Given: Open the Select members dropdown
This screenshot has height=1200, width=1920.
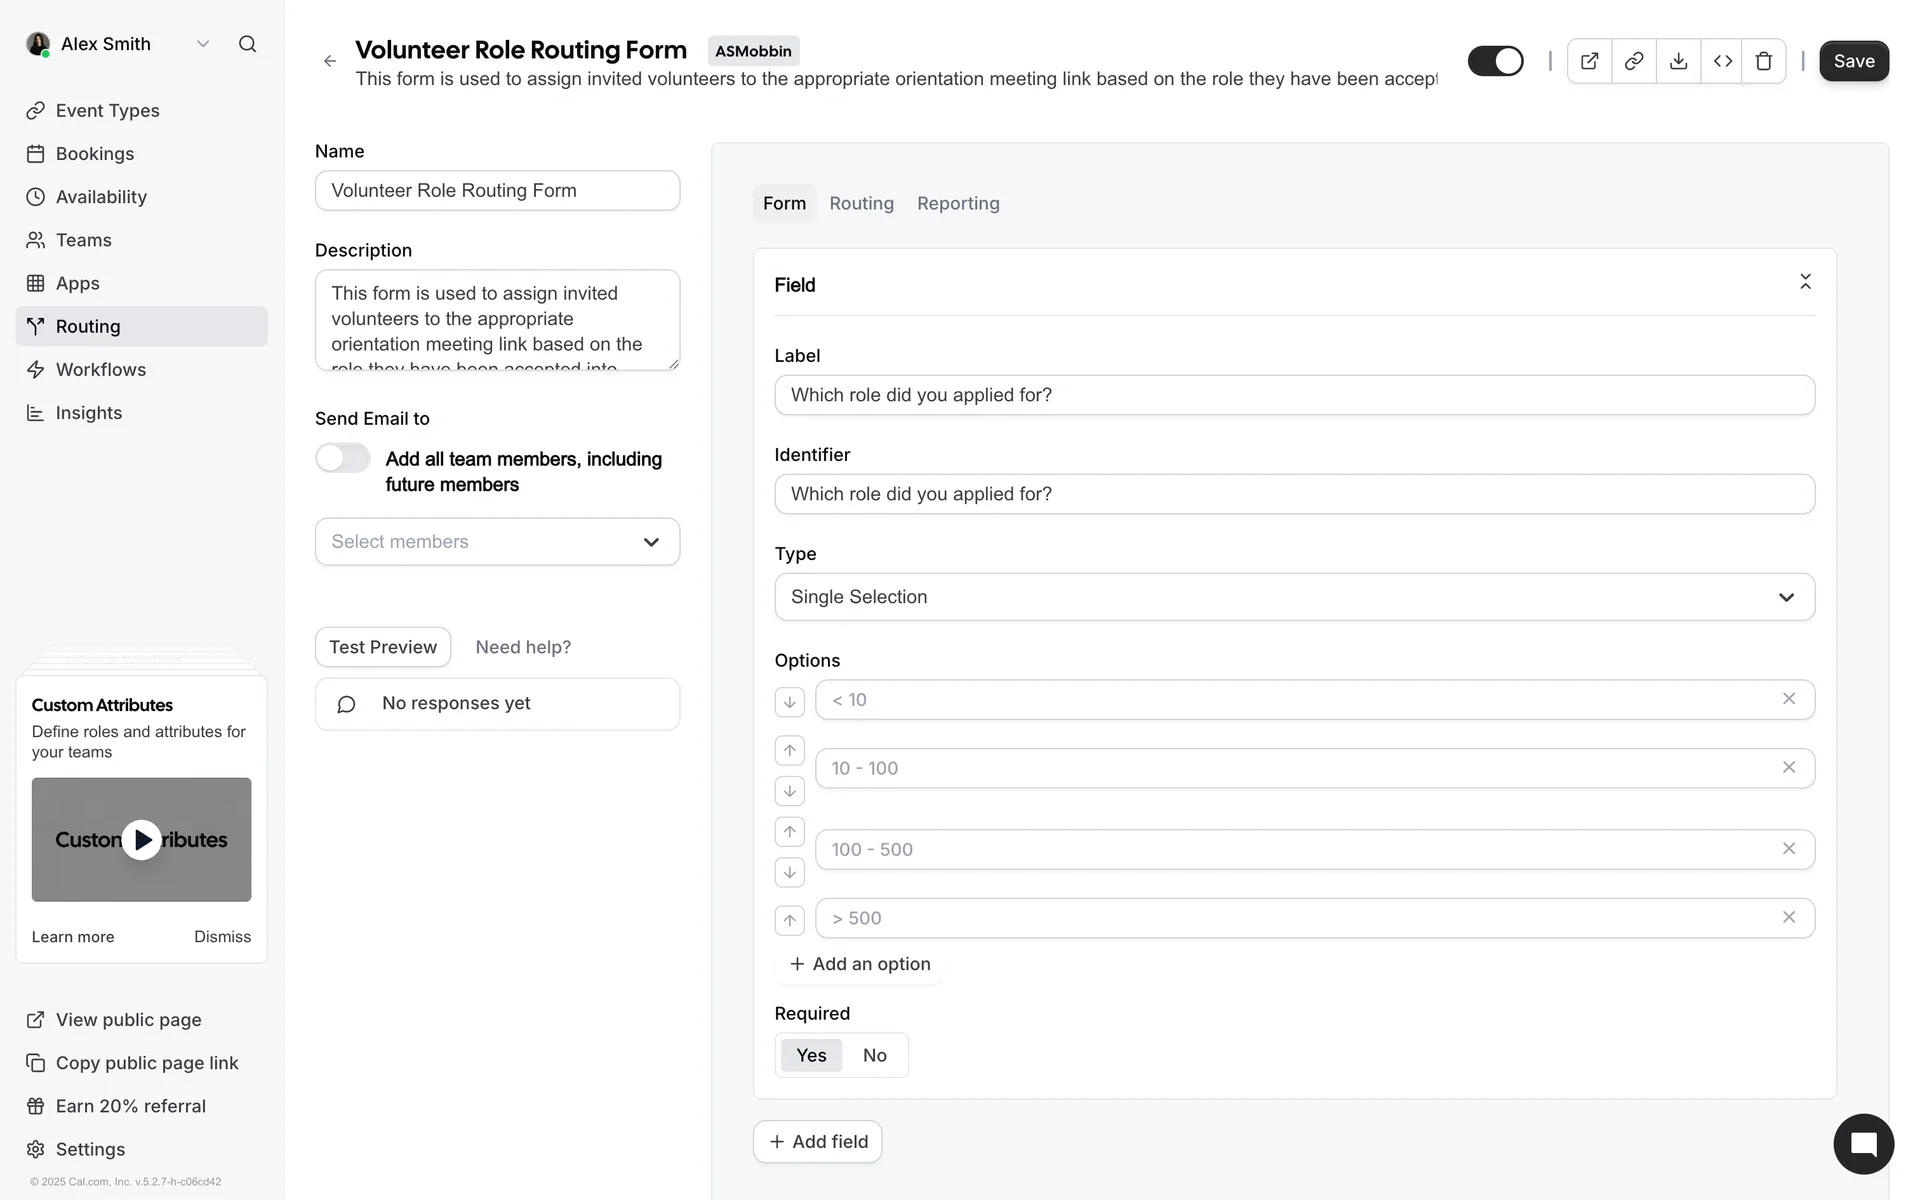Looking at the screenshot, I should click(497, 541).
